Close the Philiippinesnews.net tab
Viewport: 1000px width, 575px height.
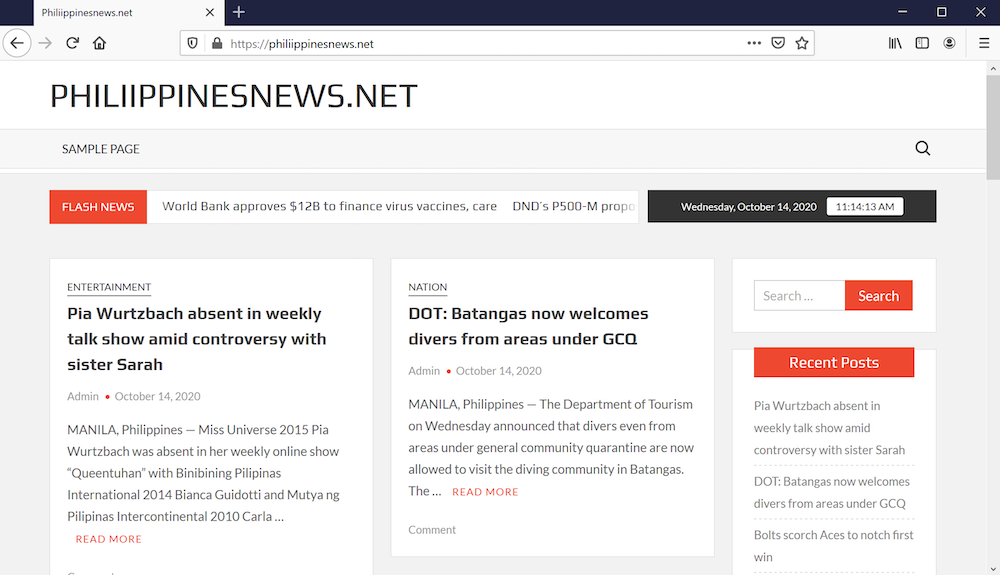pyautogui.click(x=210, y=12)
